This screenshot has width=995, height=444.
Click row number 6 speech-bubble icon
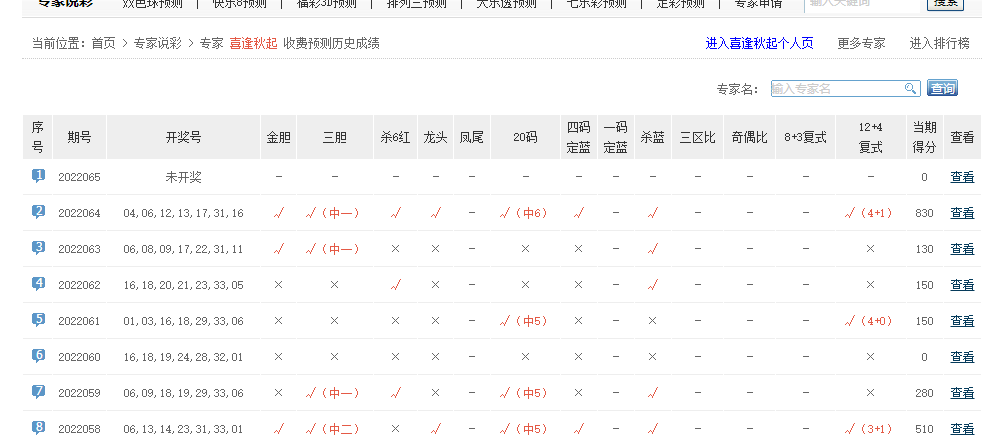click(38, 356)
